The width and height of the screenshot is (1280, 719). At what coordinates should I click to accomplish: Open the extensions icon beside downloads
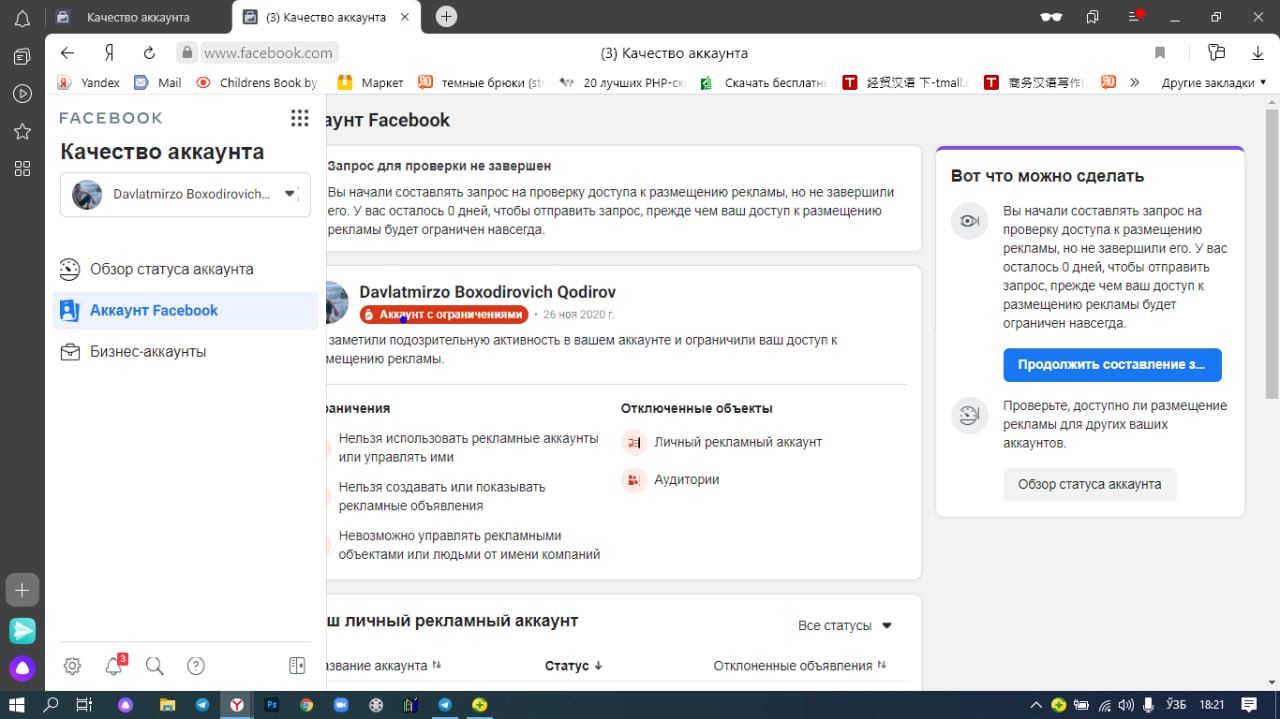pyautogui.click(x=1216, y=53)
